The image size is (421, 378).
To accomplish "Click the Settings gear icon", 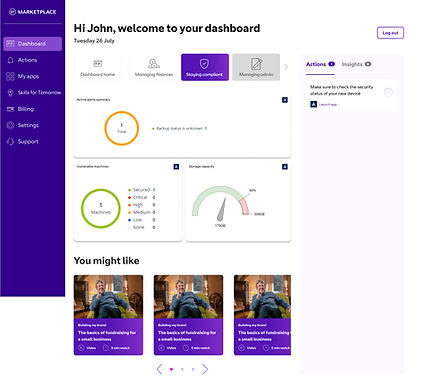I will (10, 125).
